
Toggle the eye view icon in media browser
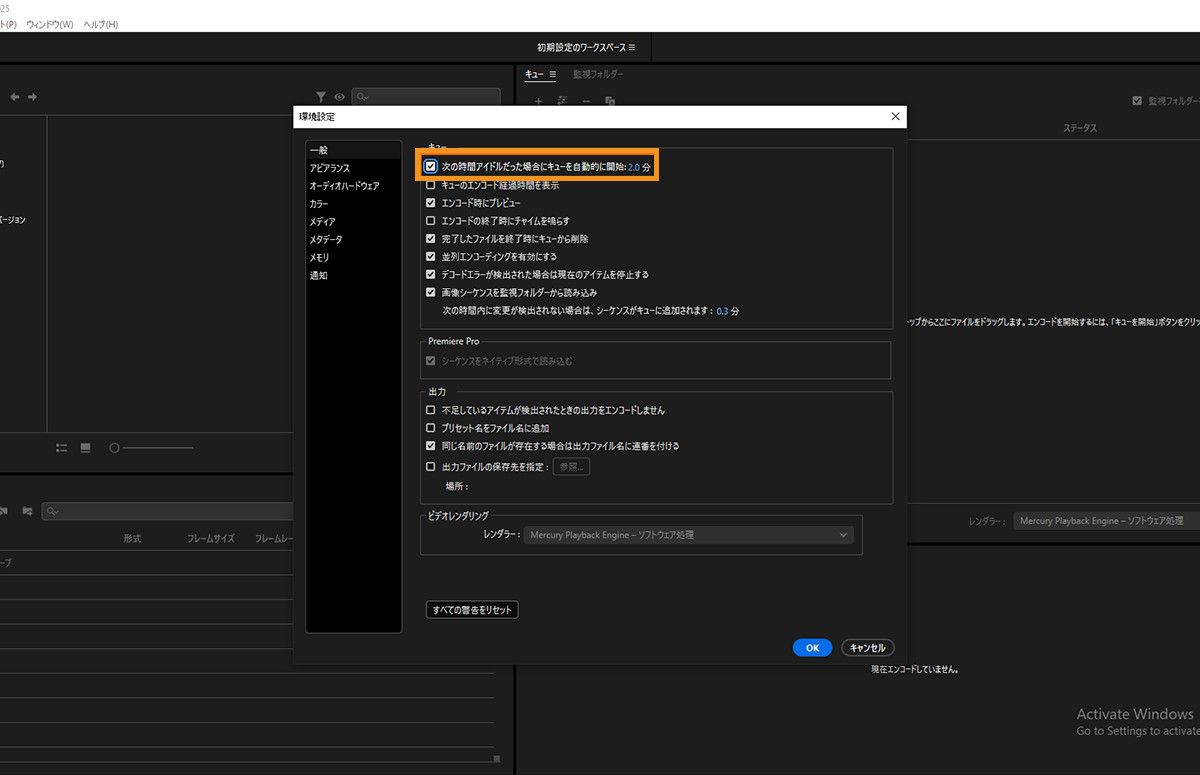(340, 97)
